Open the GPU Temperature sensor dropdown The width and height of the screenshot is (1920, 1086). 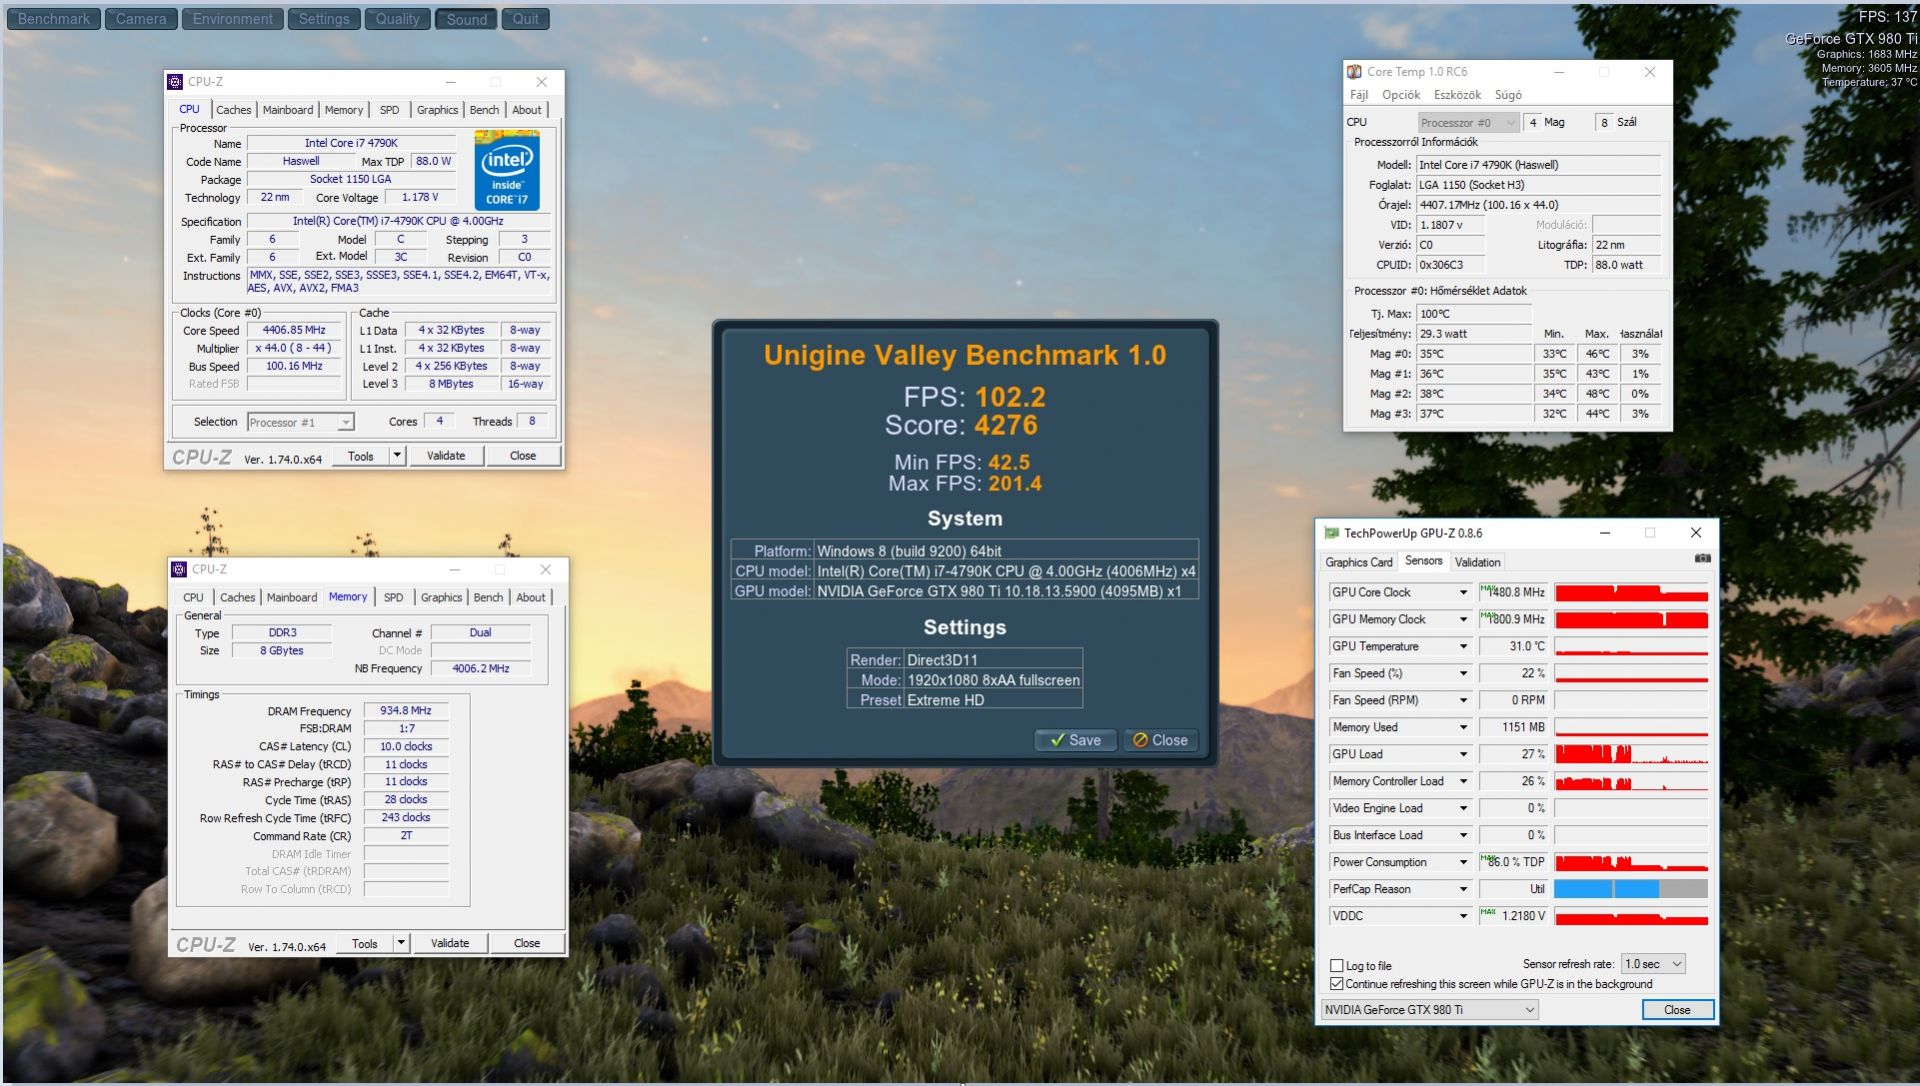pyautogui.click(x=1463, y=647)
